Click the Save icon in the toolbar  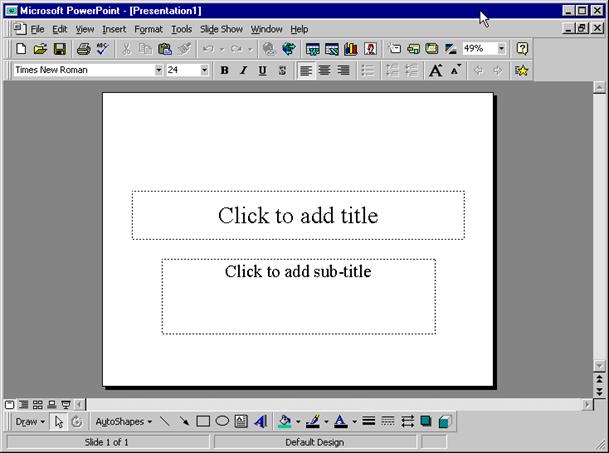pyautogui.click(x=59, y=48)
